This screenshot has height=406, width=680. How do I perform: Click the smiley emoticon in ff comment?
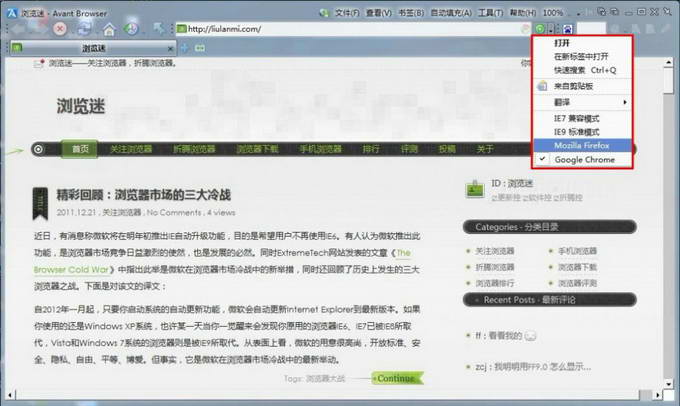coord(530,336)
